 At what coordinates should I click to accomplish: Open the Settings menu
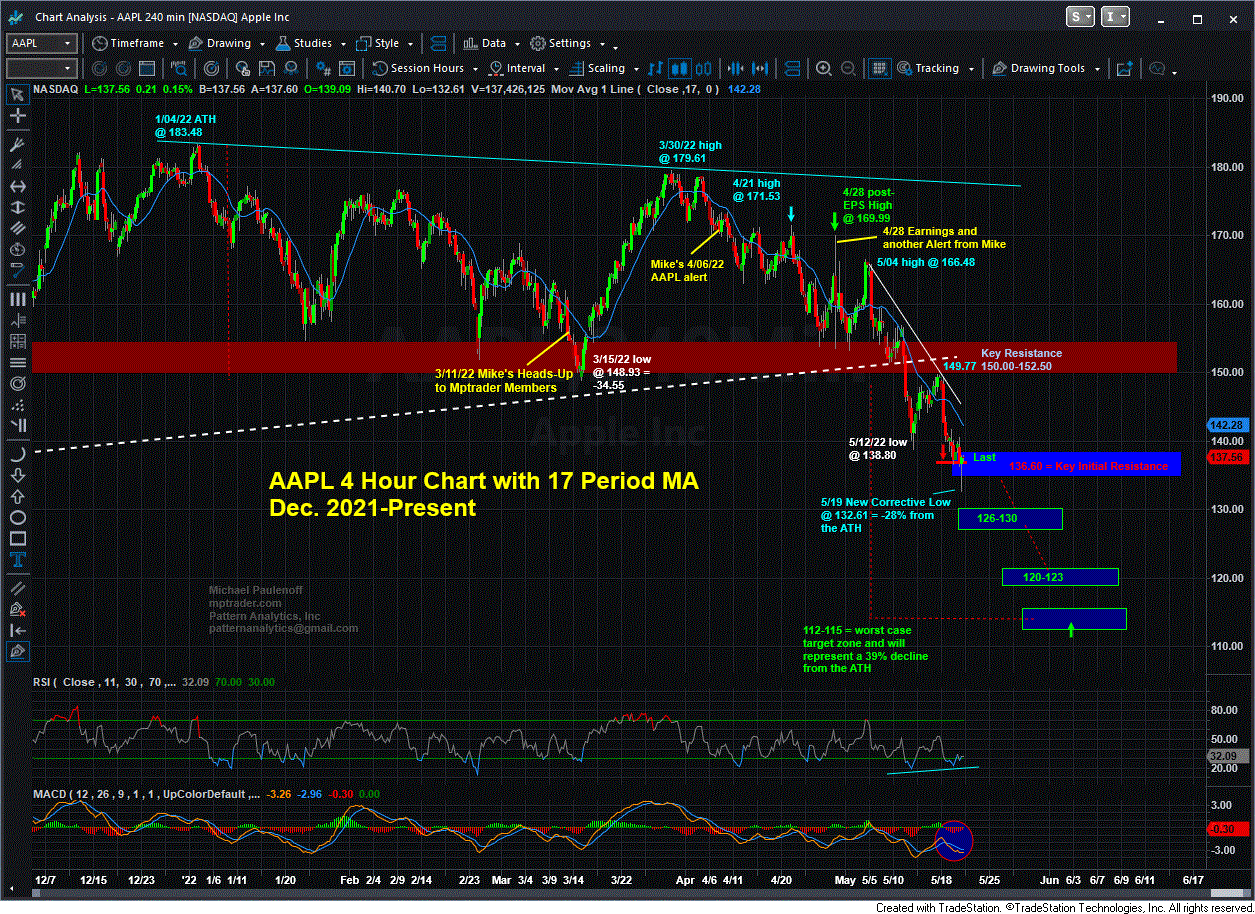coord(560,43)
